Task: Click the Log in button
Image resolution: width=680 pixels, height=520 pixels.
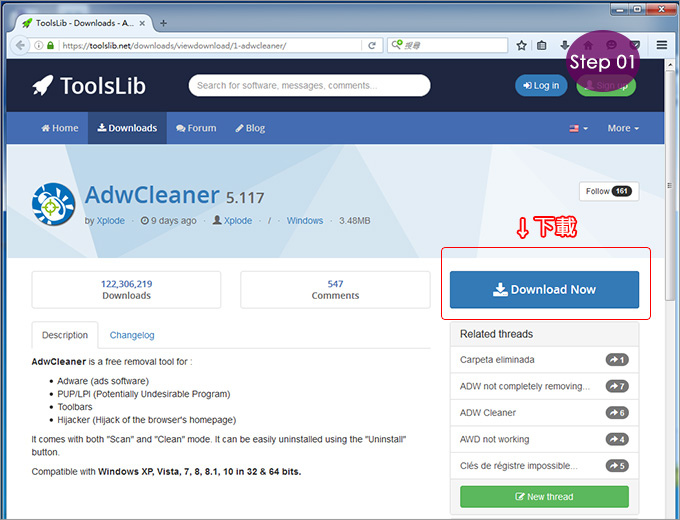Action: point(541,85)
